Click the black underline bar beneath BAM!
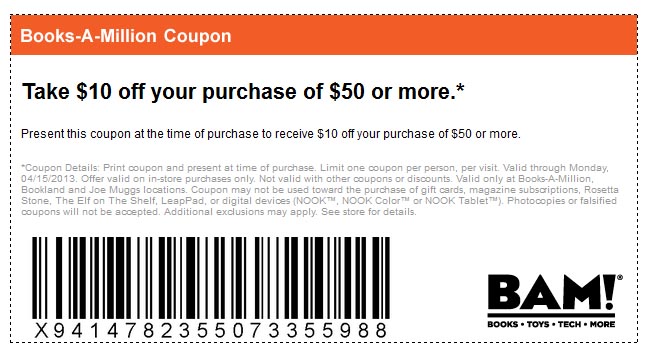 tap(551, 315)
